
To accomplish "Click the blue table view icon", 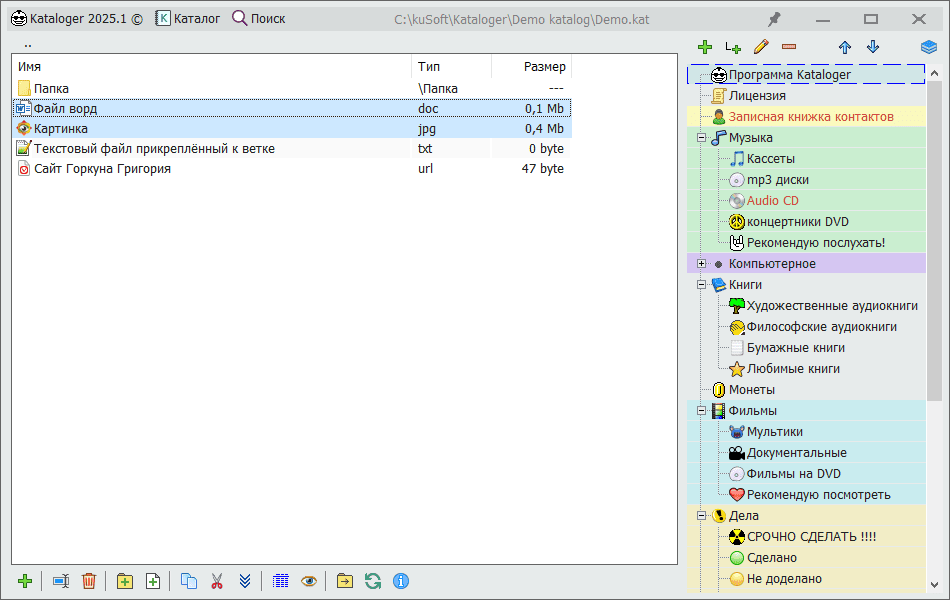I will (281, 581).
